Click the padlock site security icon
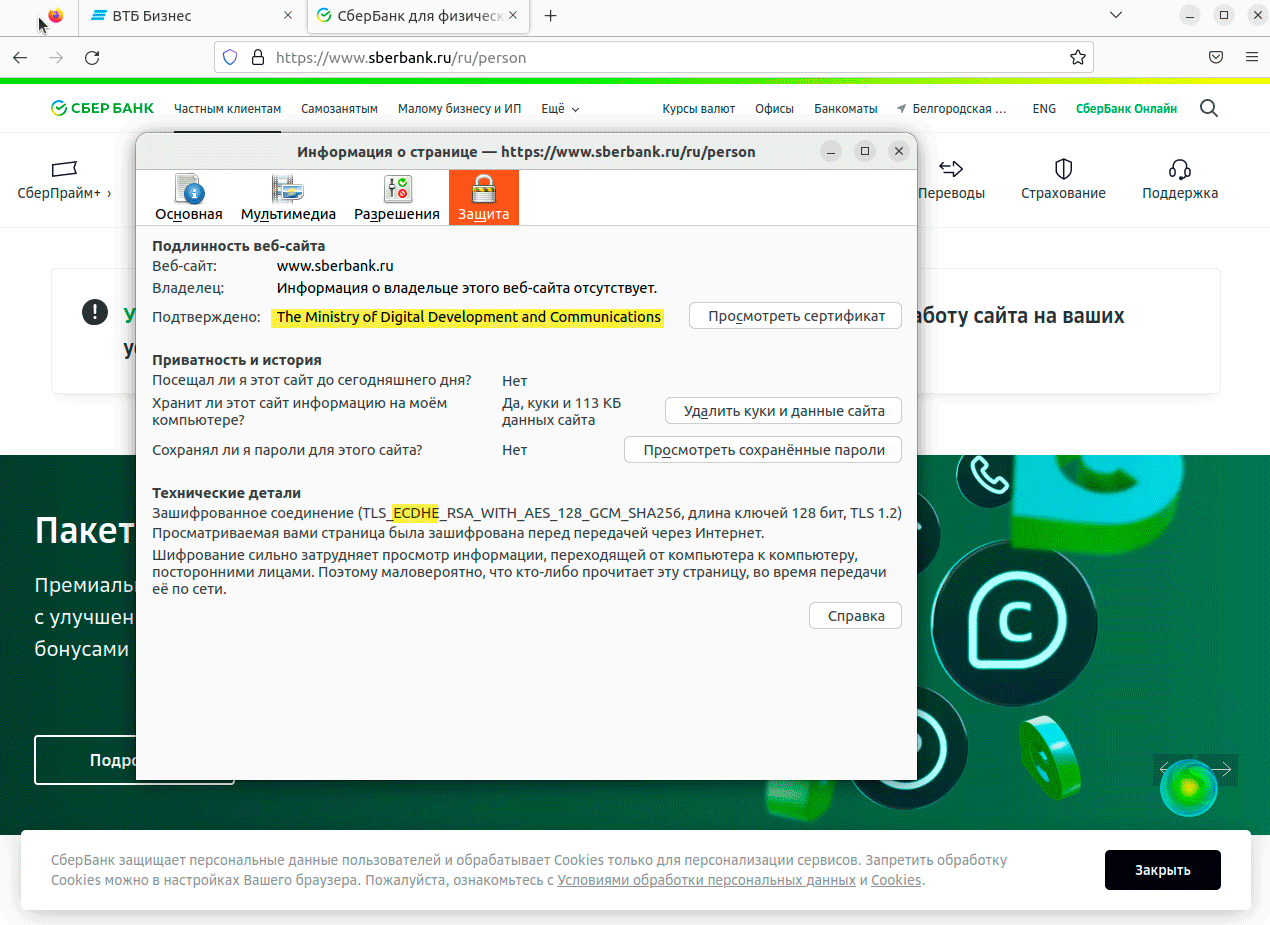Screen dimensions: 1270x925 click(x=257, y=58)
